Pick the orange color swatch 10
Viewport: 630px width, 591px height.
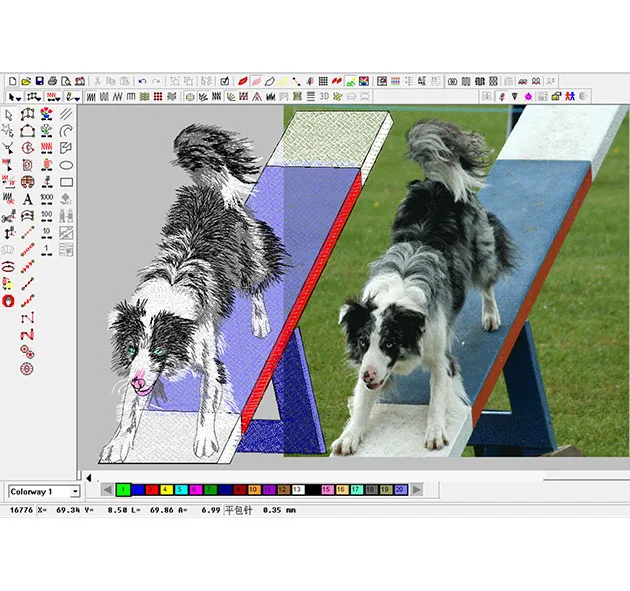[254, 489]
